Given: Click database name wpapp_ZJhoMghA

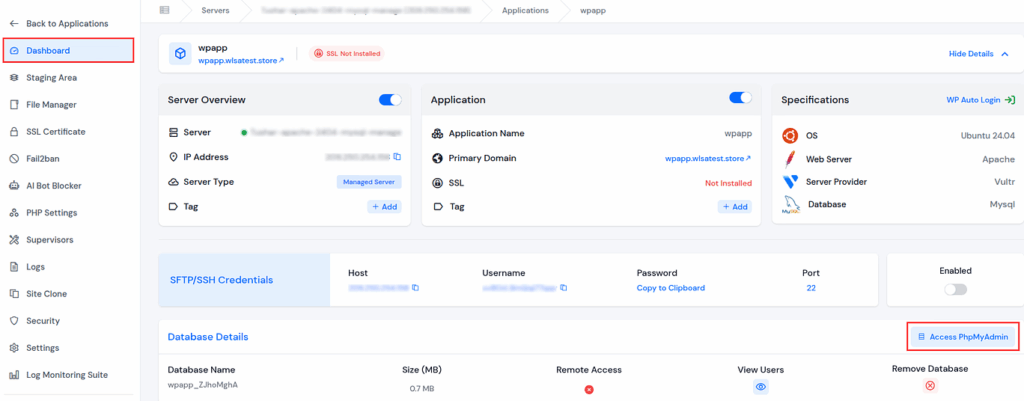Looking at the screenshot, I should (x=203, y=384).
